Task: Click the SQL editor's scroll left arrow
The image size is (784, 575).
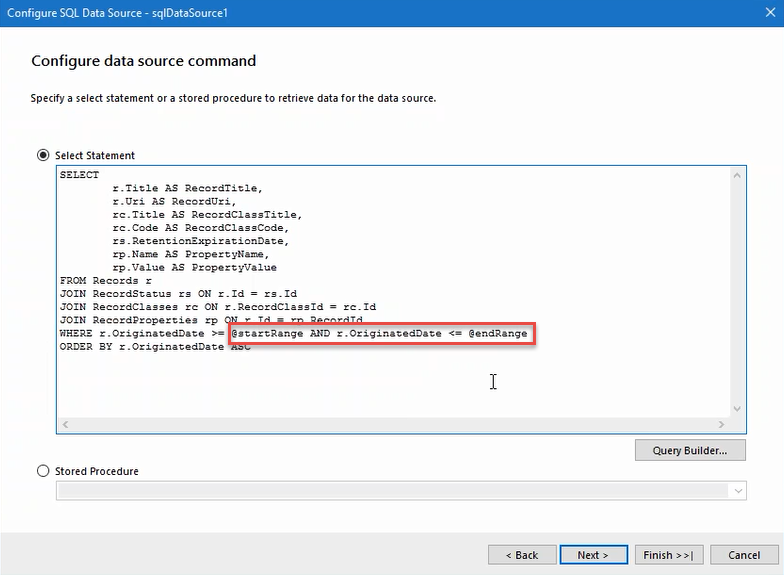Action: pos(66,425)
